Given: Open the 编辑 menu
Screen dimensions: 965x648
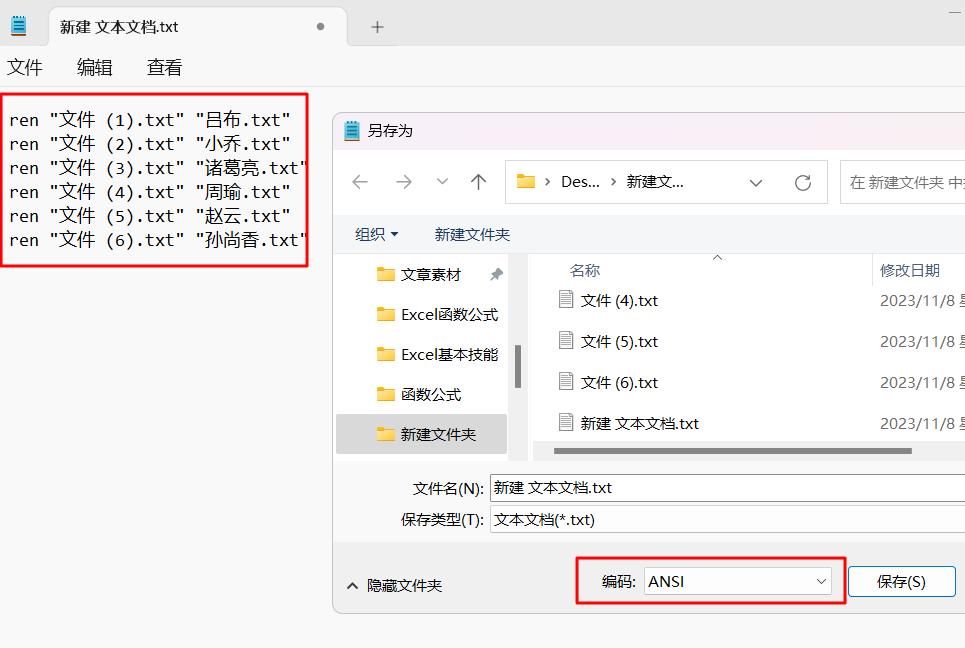Looking at the screenshot, I should tap(95, 67).
